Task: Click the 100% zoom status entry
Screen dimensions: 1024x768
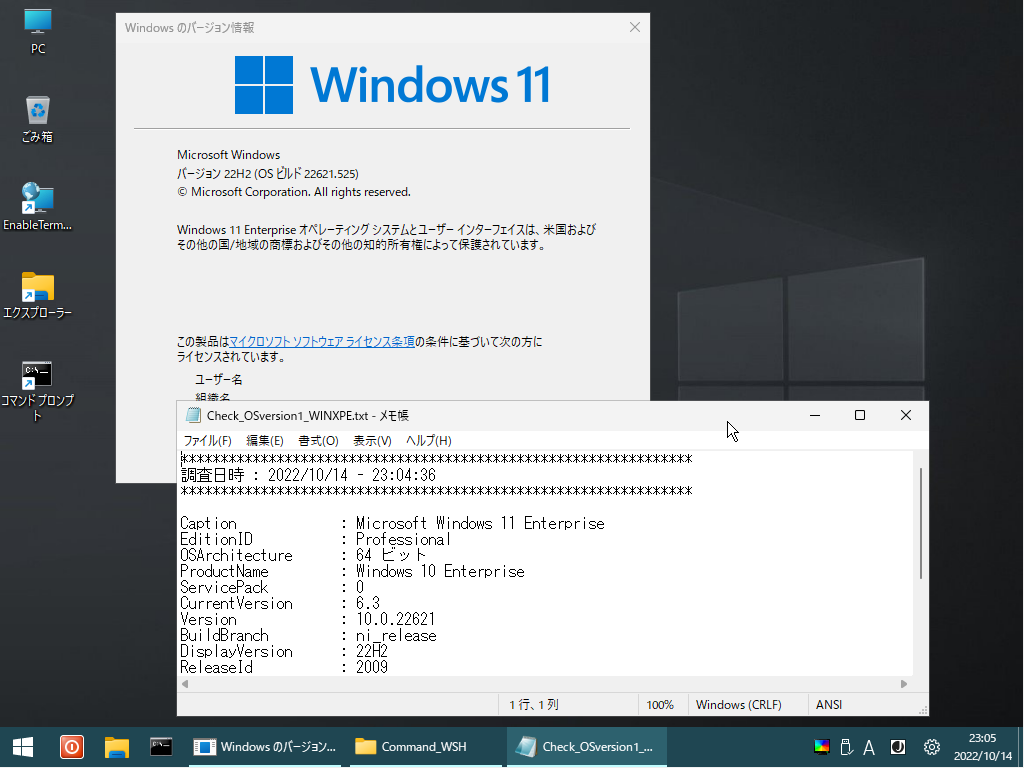Action: point(660,705)
